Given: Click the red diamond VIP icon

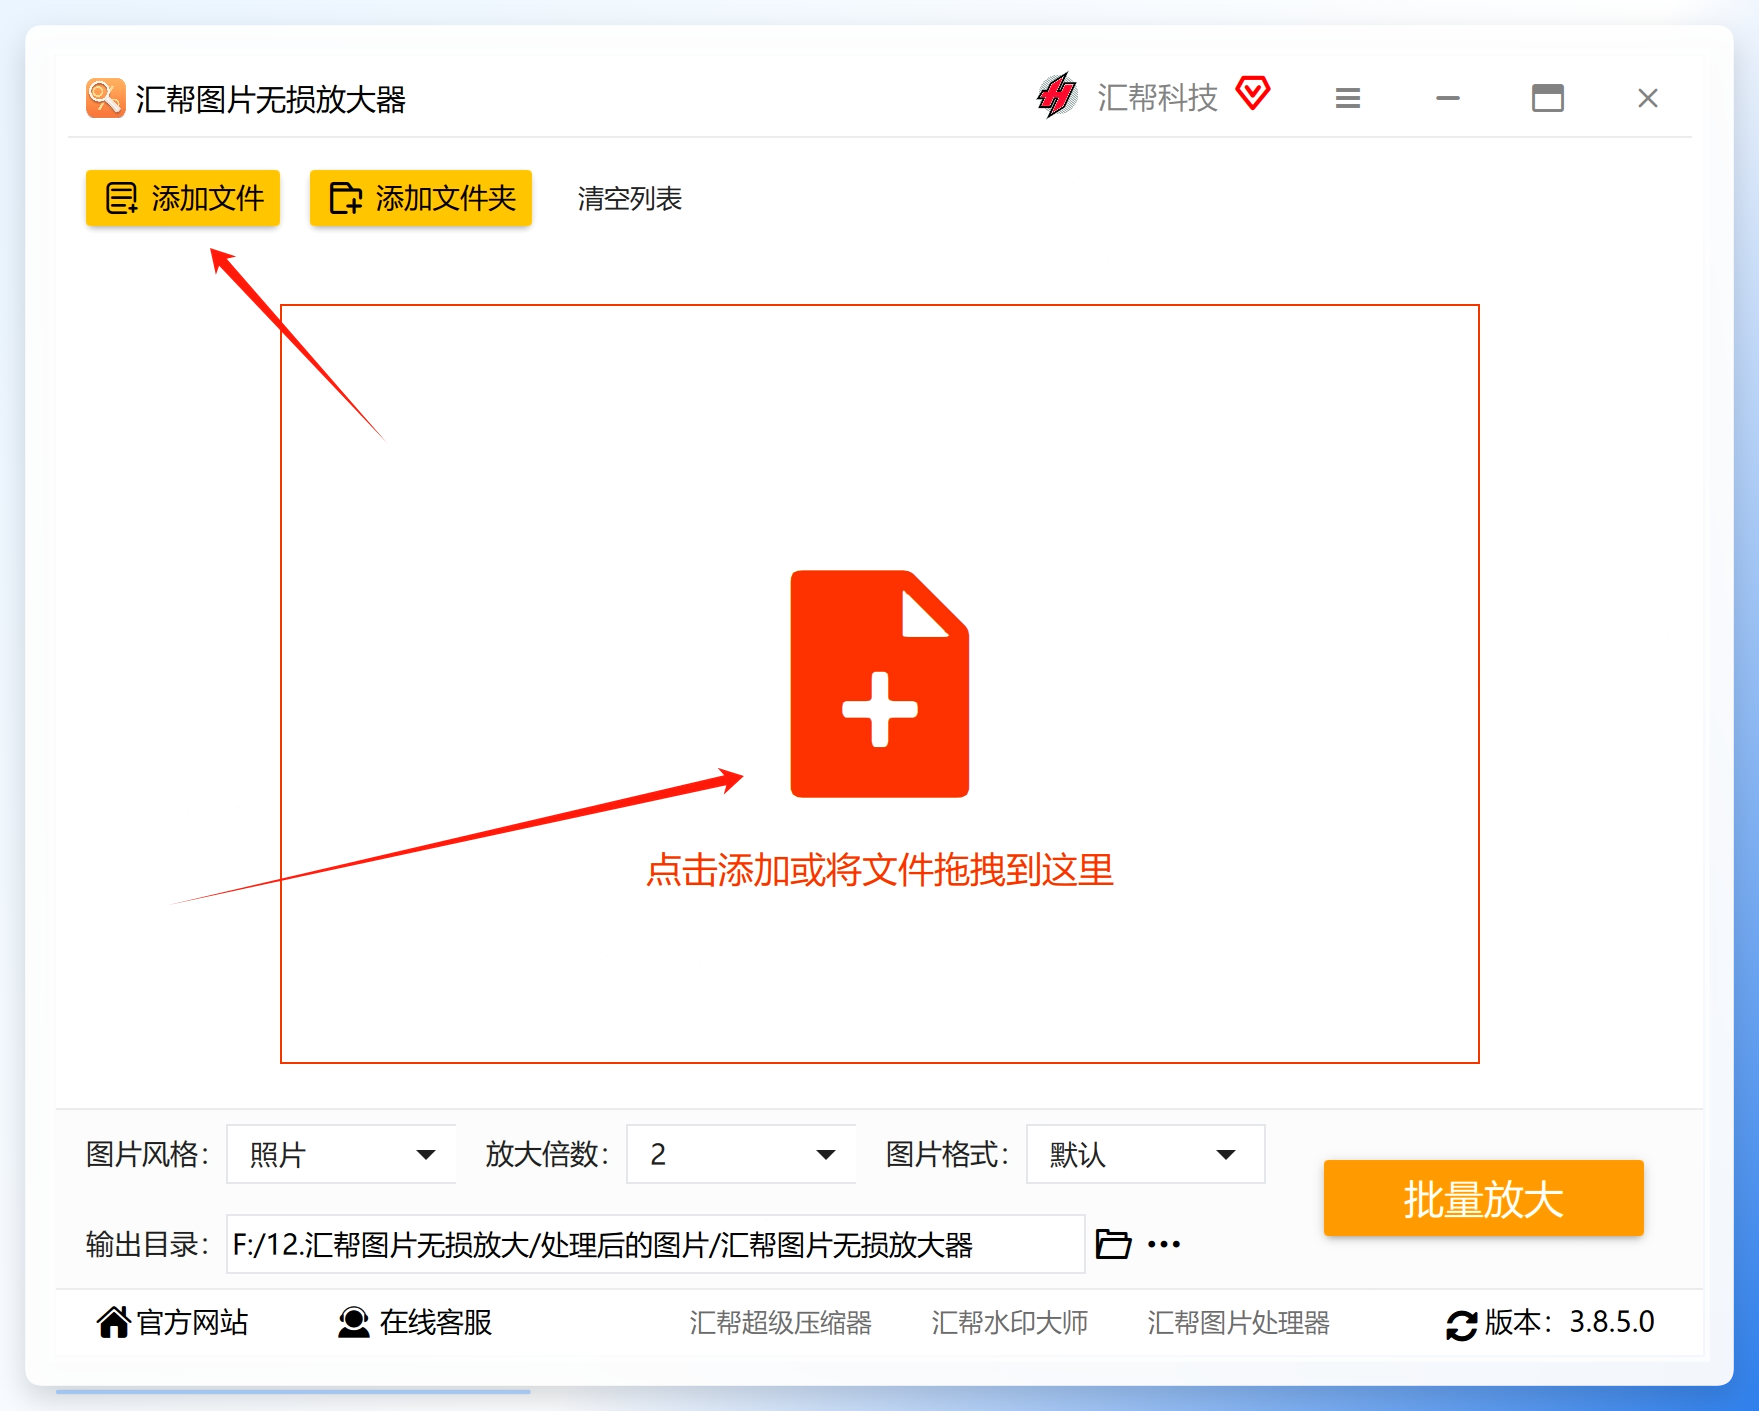Looking at the screenshot, I should (x=1253, y=93).
